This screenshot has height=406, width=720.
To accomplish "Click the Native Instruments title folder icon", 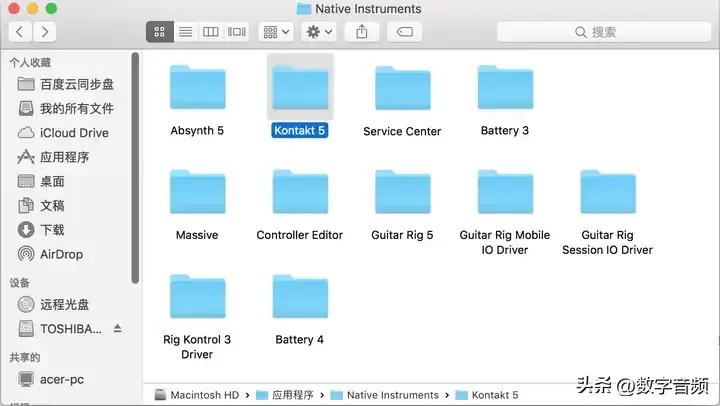I will [304, 9].
